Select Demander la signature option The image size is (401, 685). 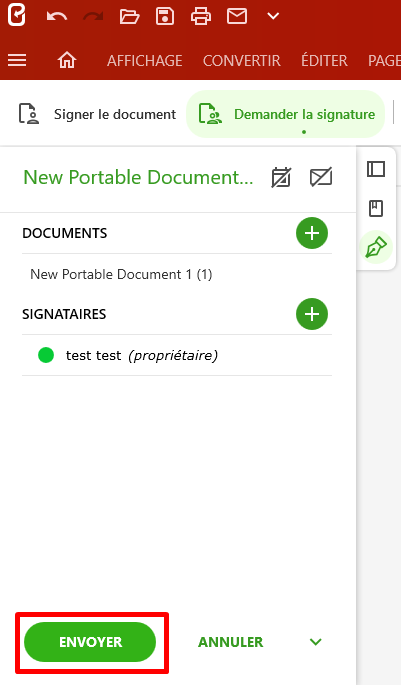pyautogui.click(x=286, y=114)
